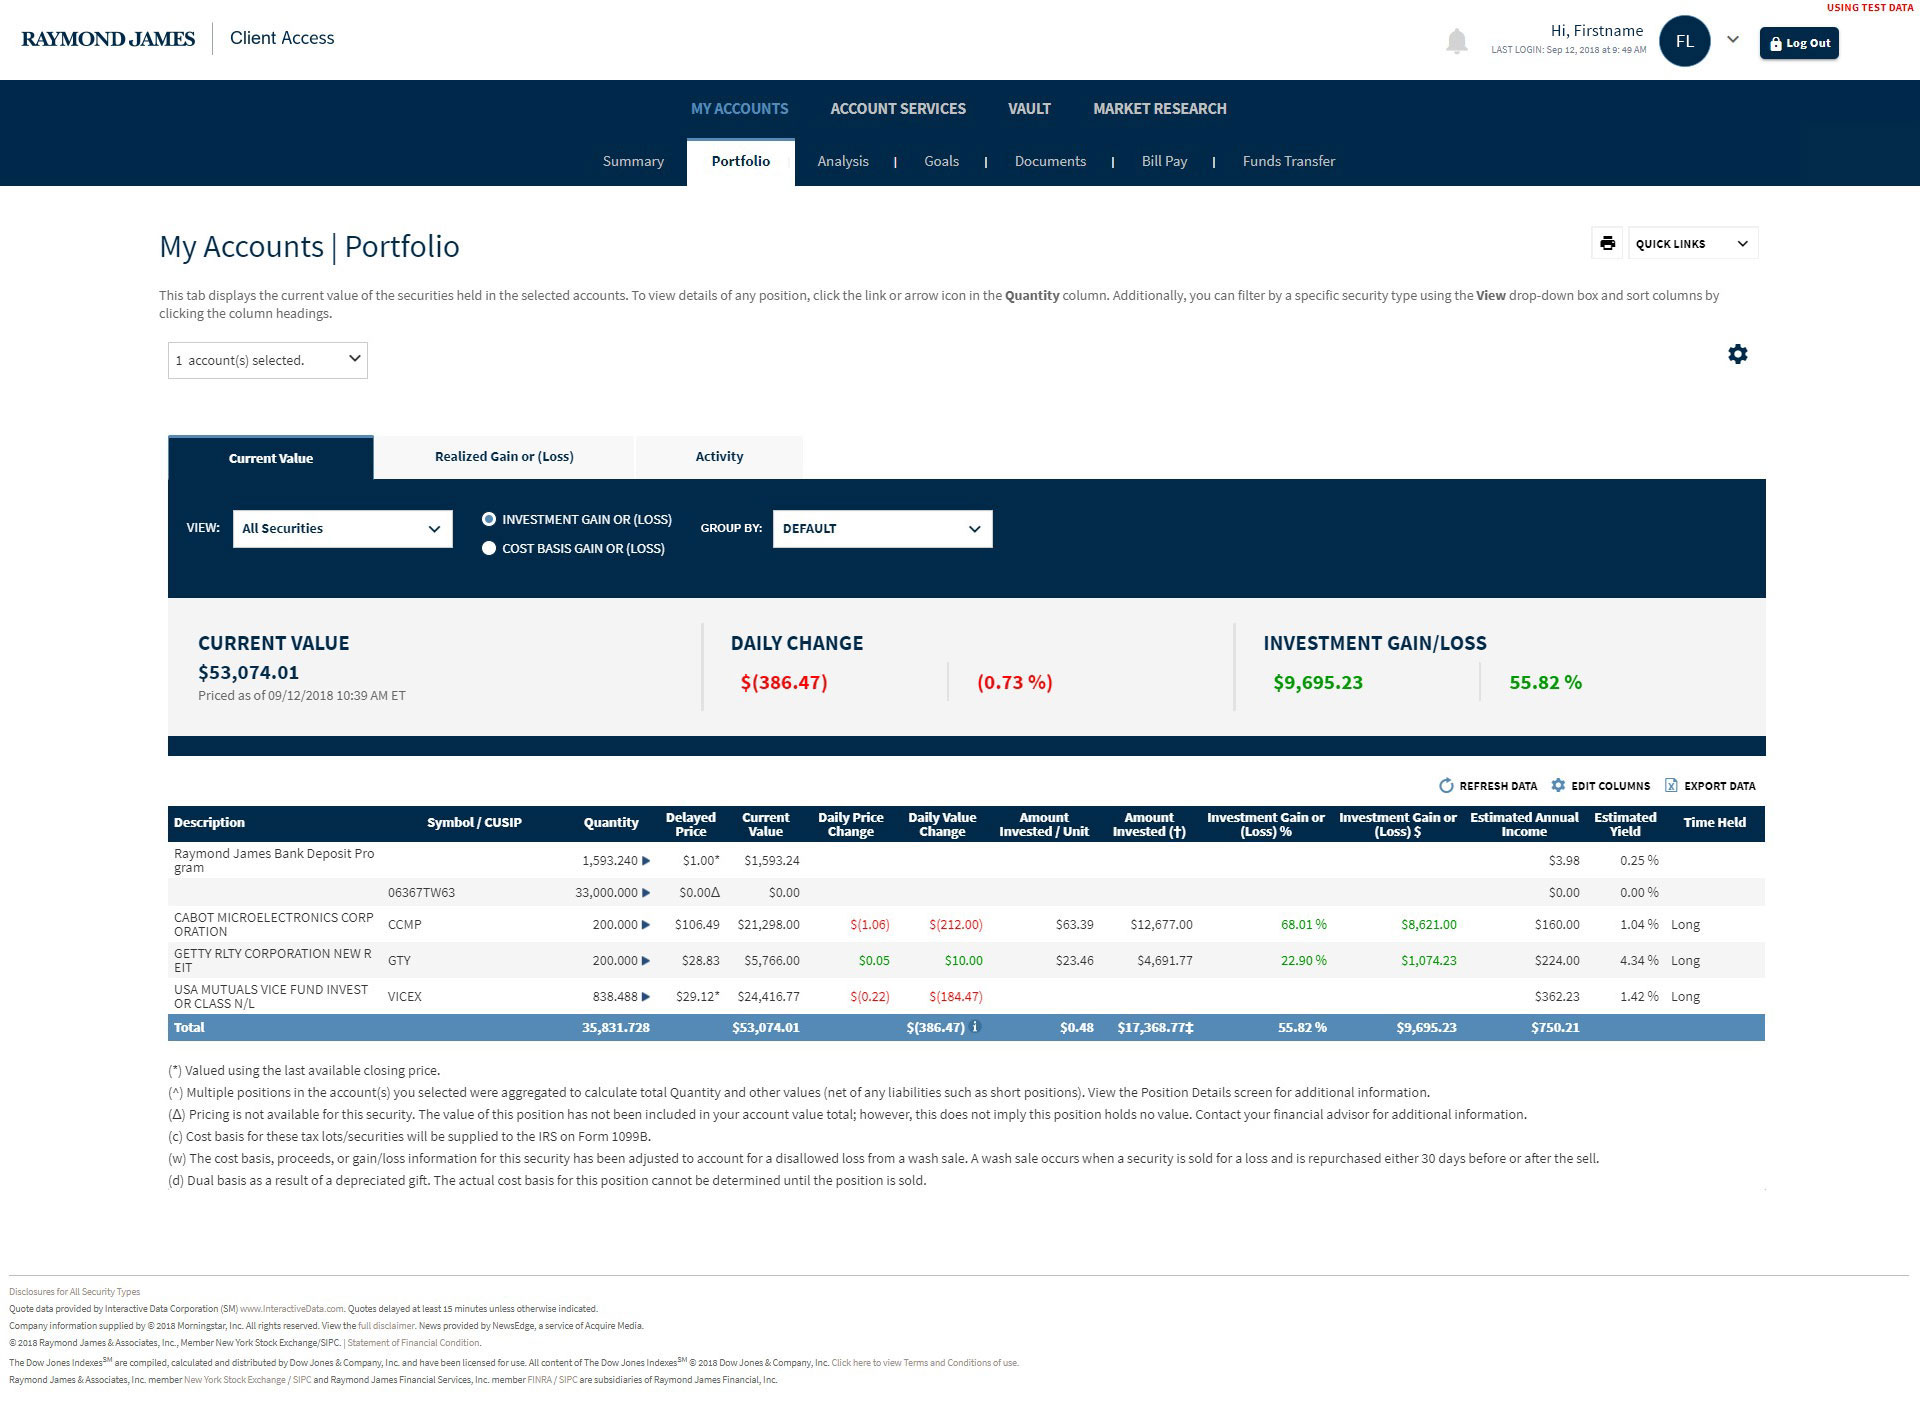Open the View All Securities dropdown
1920x1401 pixels.
[342, 529]
